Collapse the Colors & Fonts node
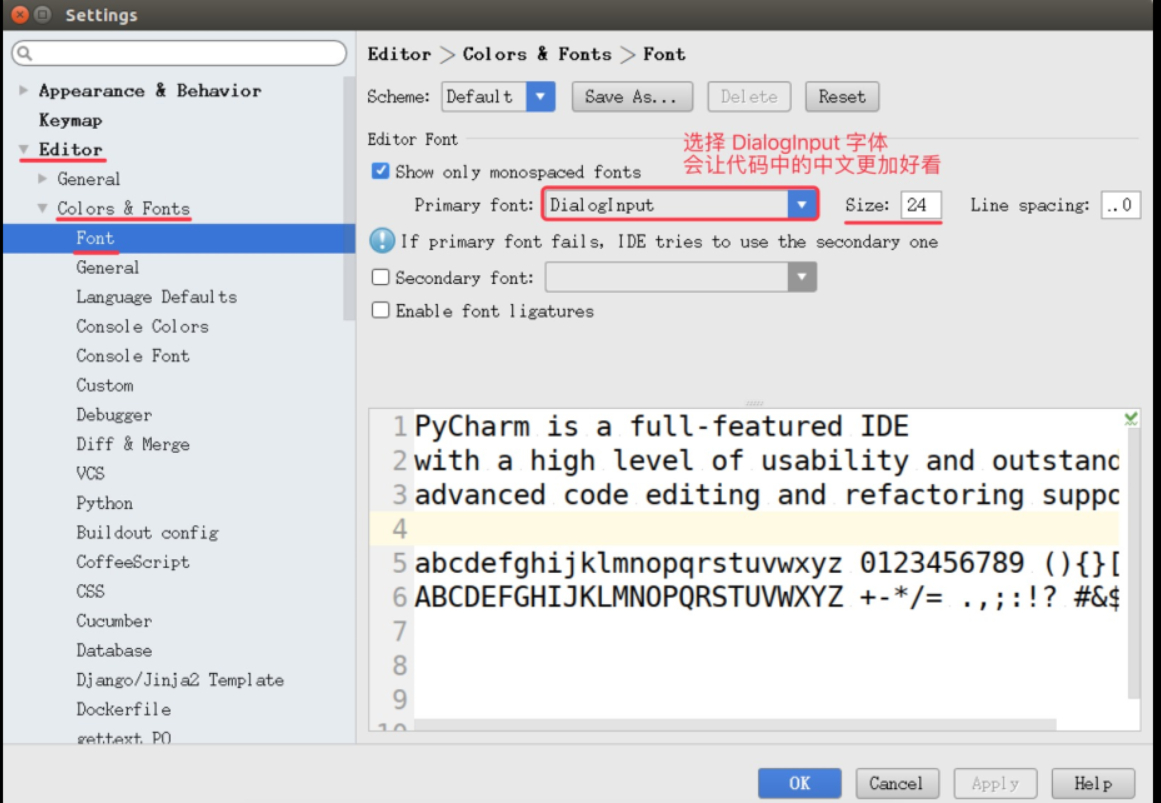 [43, 208]
